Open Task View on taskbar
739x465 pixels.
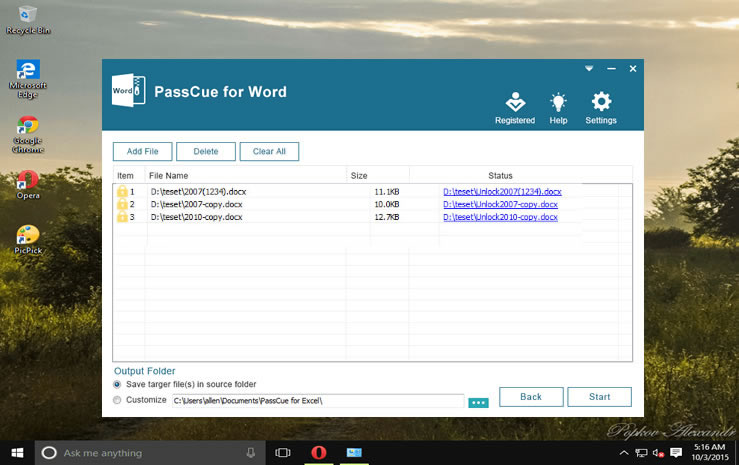pyautogui.click(x=283, y=453)
